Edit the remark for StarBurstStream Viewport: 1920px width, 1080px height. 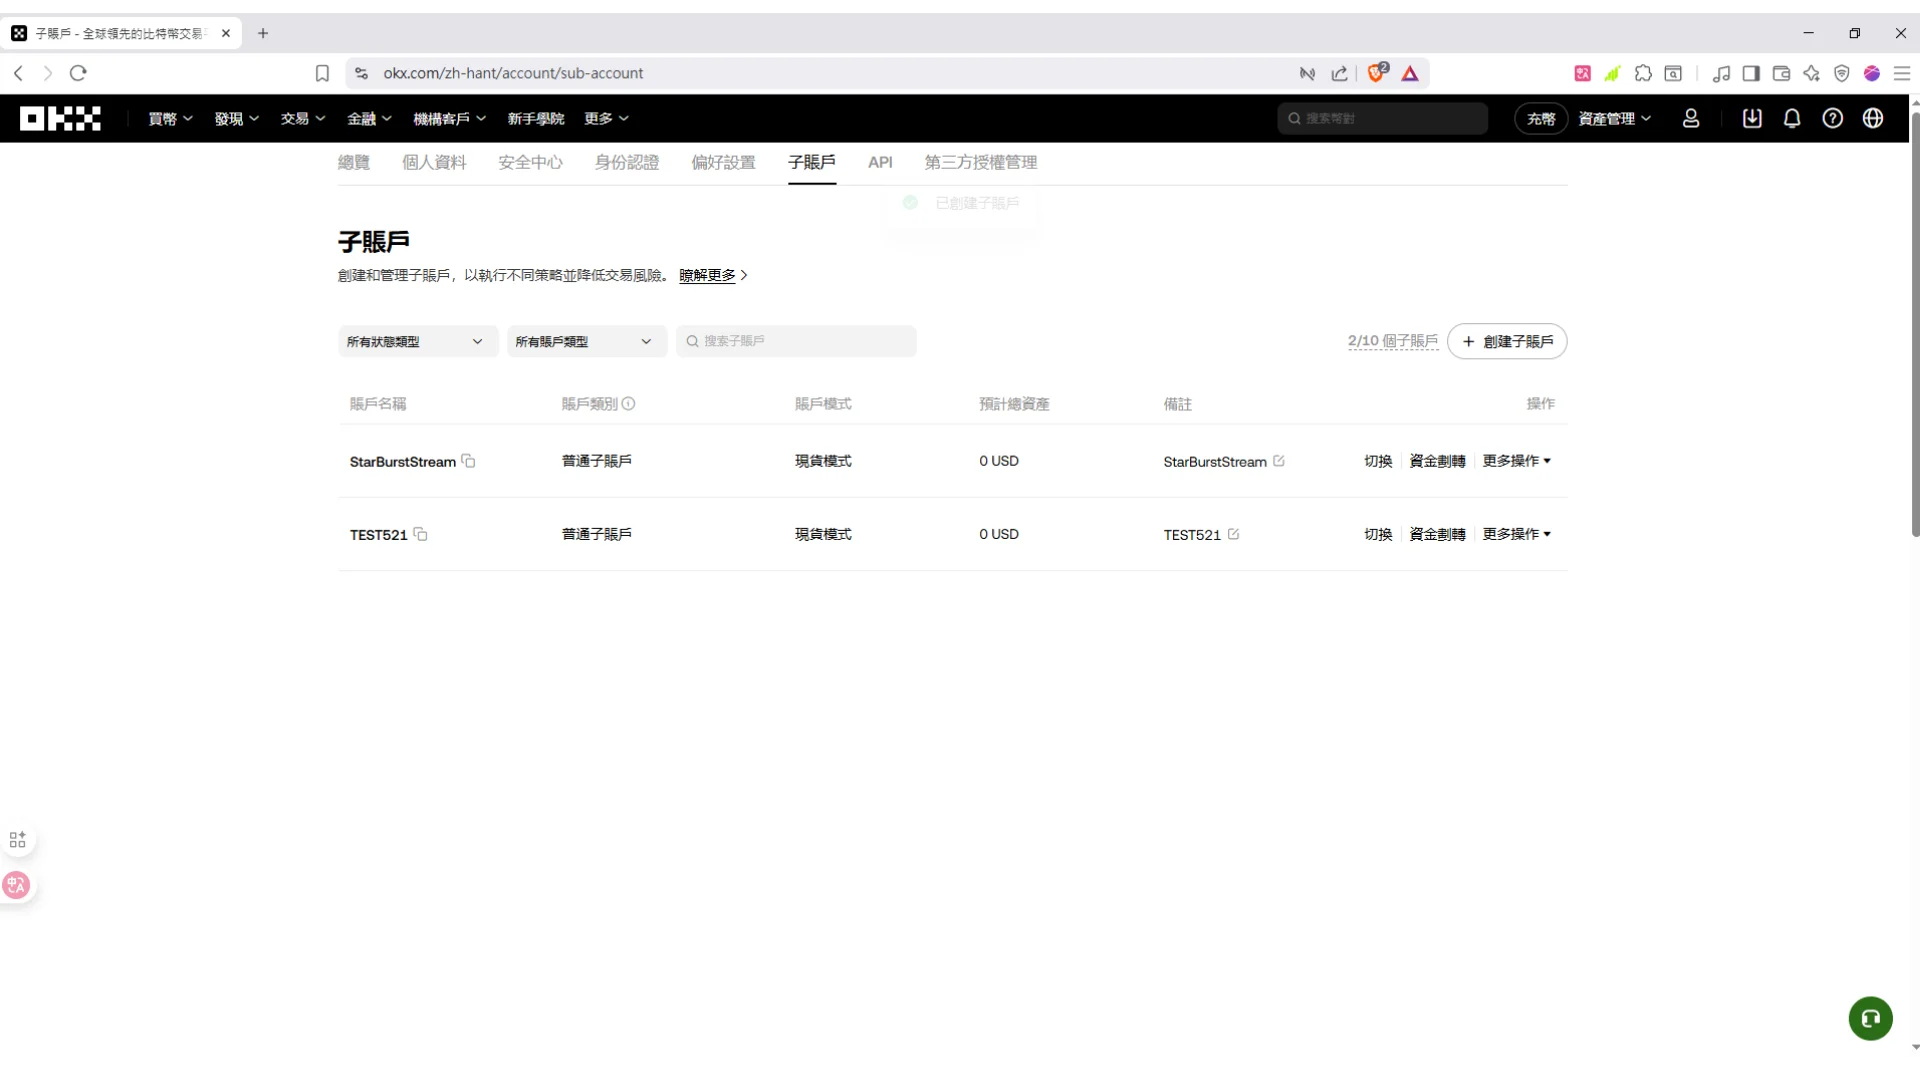(1279, 461)
